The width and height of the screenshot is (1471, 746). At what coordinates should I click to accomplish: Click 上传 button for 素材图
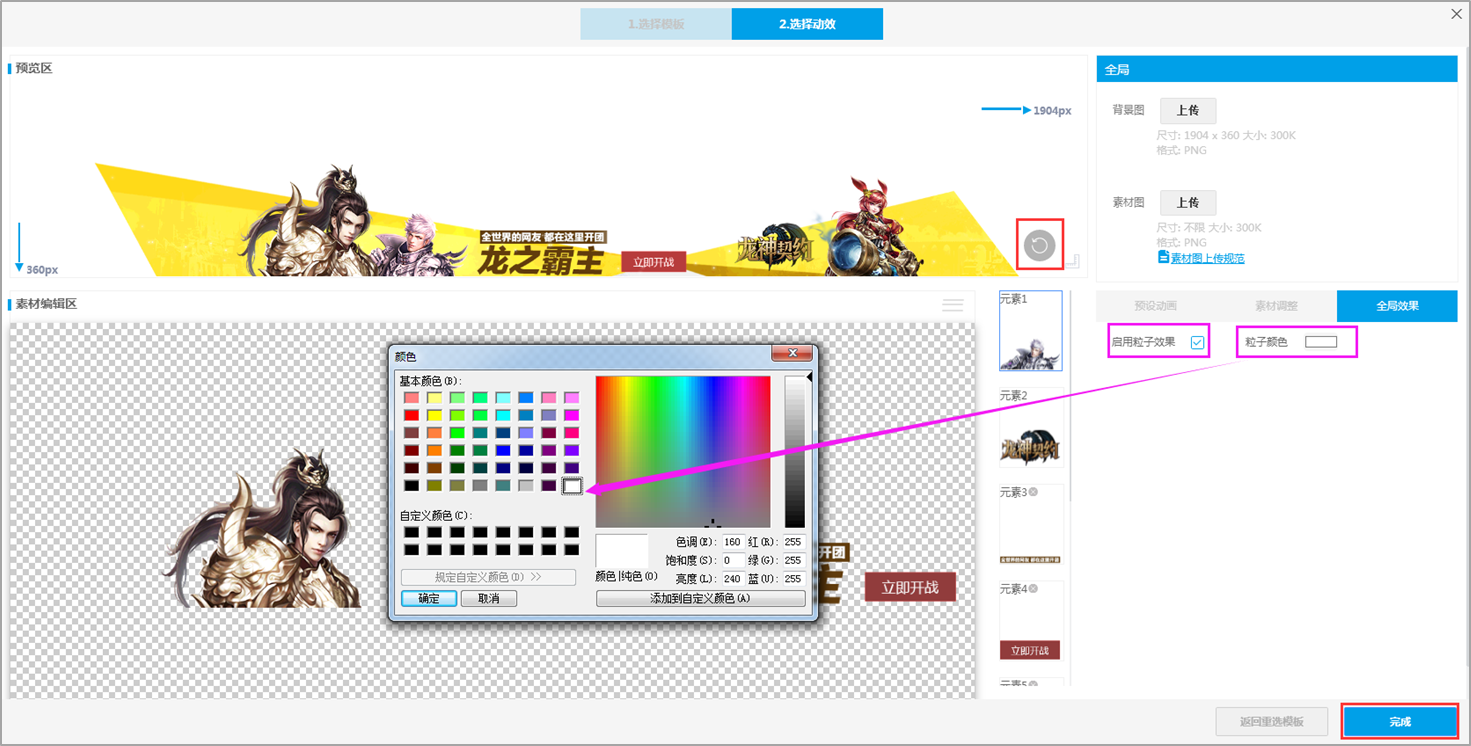click(1187, 203)
